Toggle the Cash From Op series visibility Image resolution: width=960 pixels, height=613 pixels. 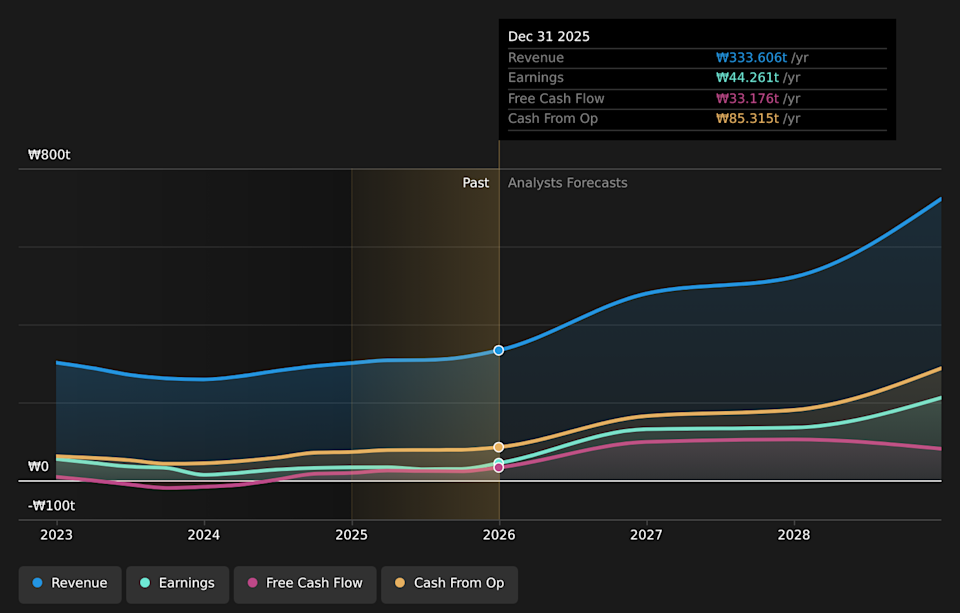pos(449,583)
